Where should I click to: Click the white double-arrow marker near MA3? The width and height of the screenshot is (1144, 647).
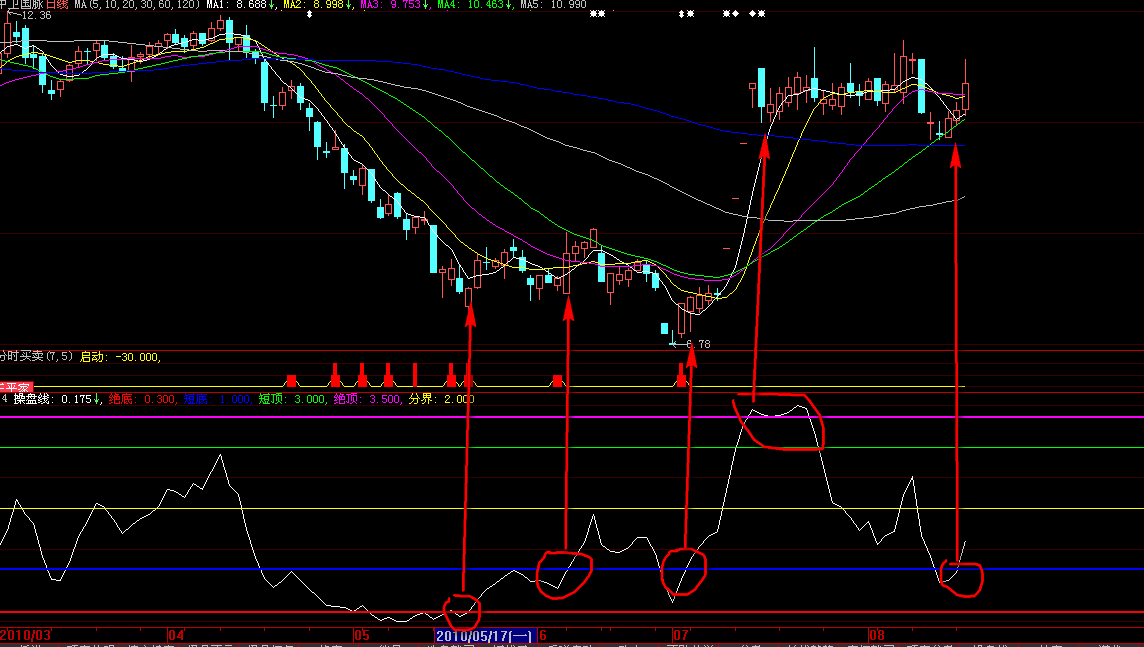coord(309,14)
